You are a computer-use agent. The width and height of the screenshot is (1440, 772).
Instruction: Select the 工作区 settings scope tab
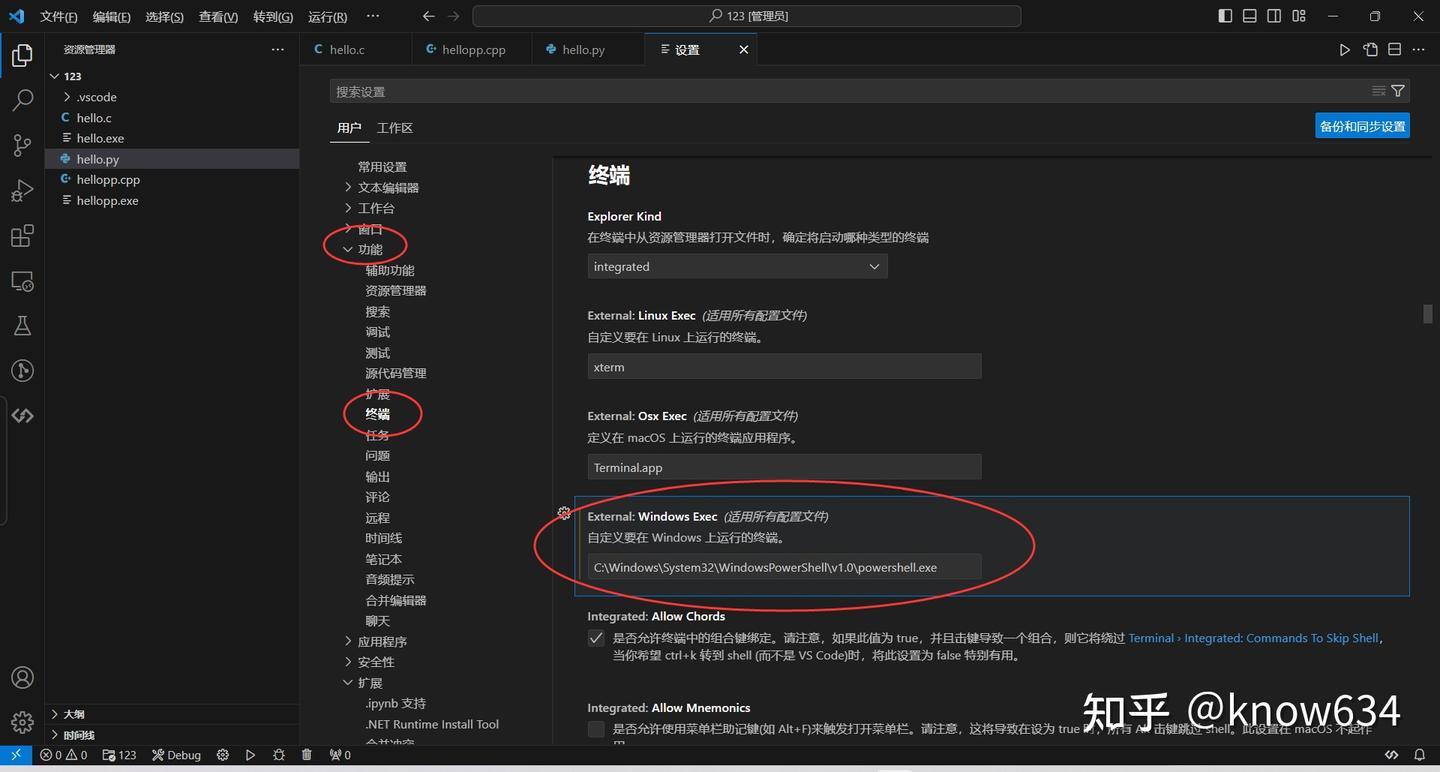(395, 128)
